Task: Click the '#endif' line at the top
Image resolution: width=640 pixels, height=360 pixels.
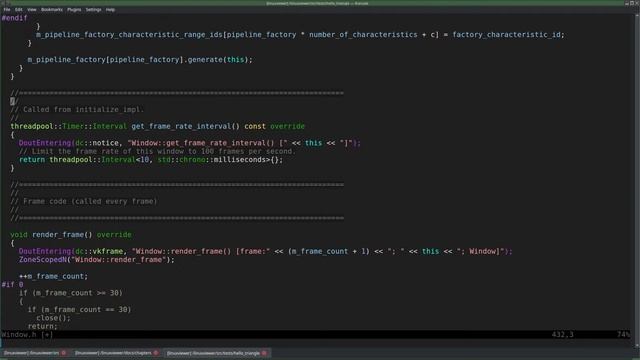Action: (14, 18)
